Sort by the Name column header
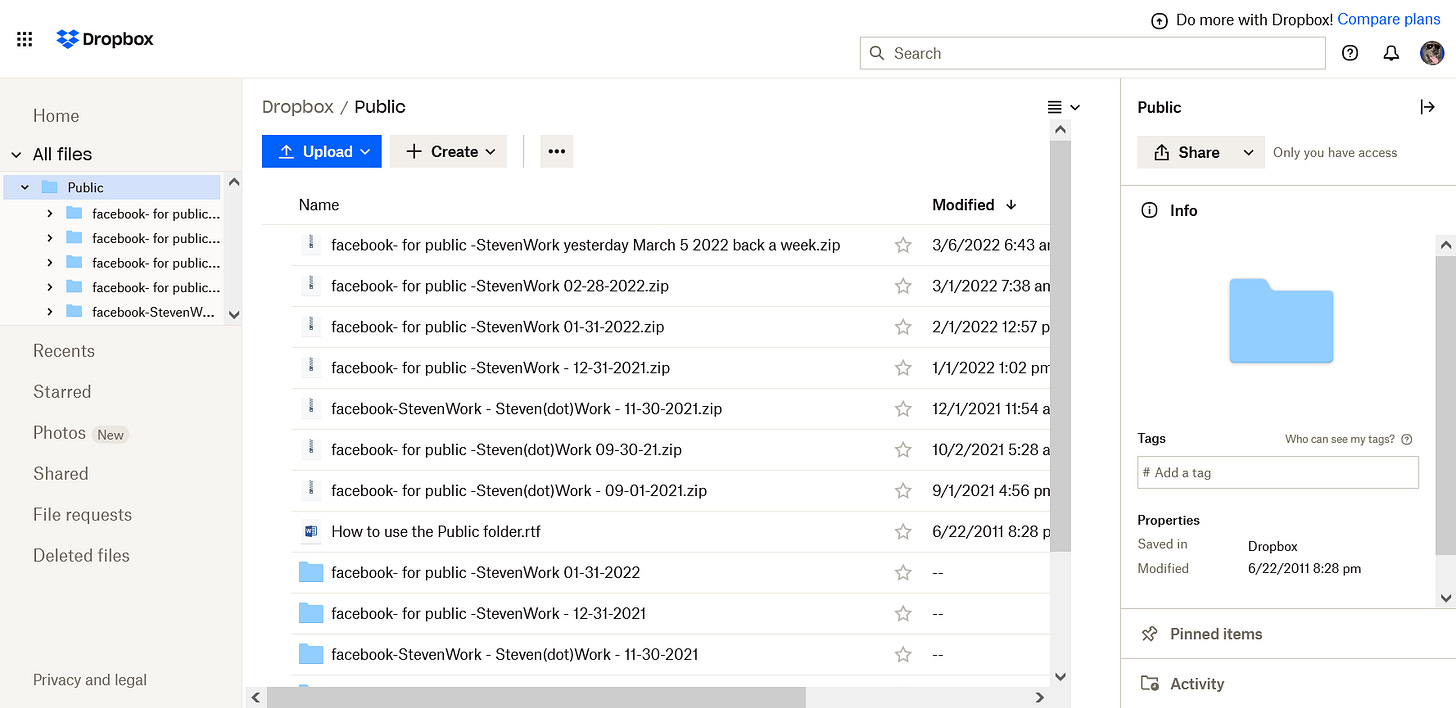 pos(319,204)
